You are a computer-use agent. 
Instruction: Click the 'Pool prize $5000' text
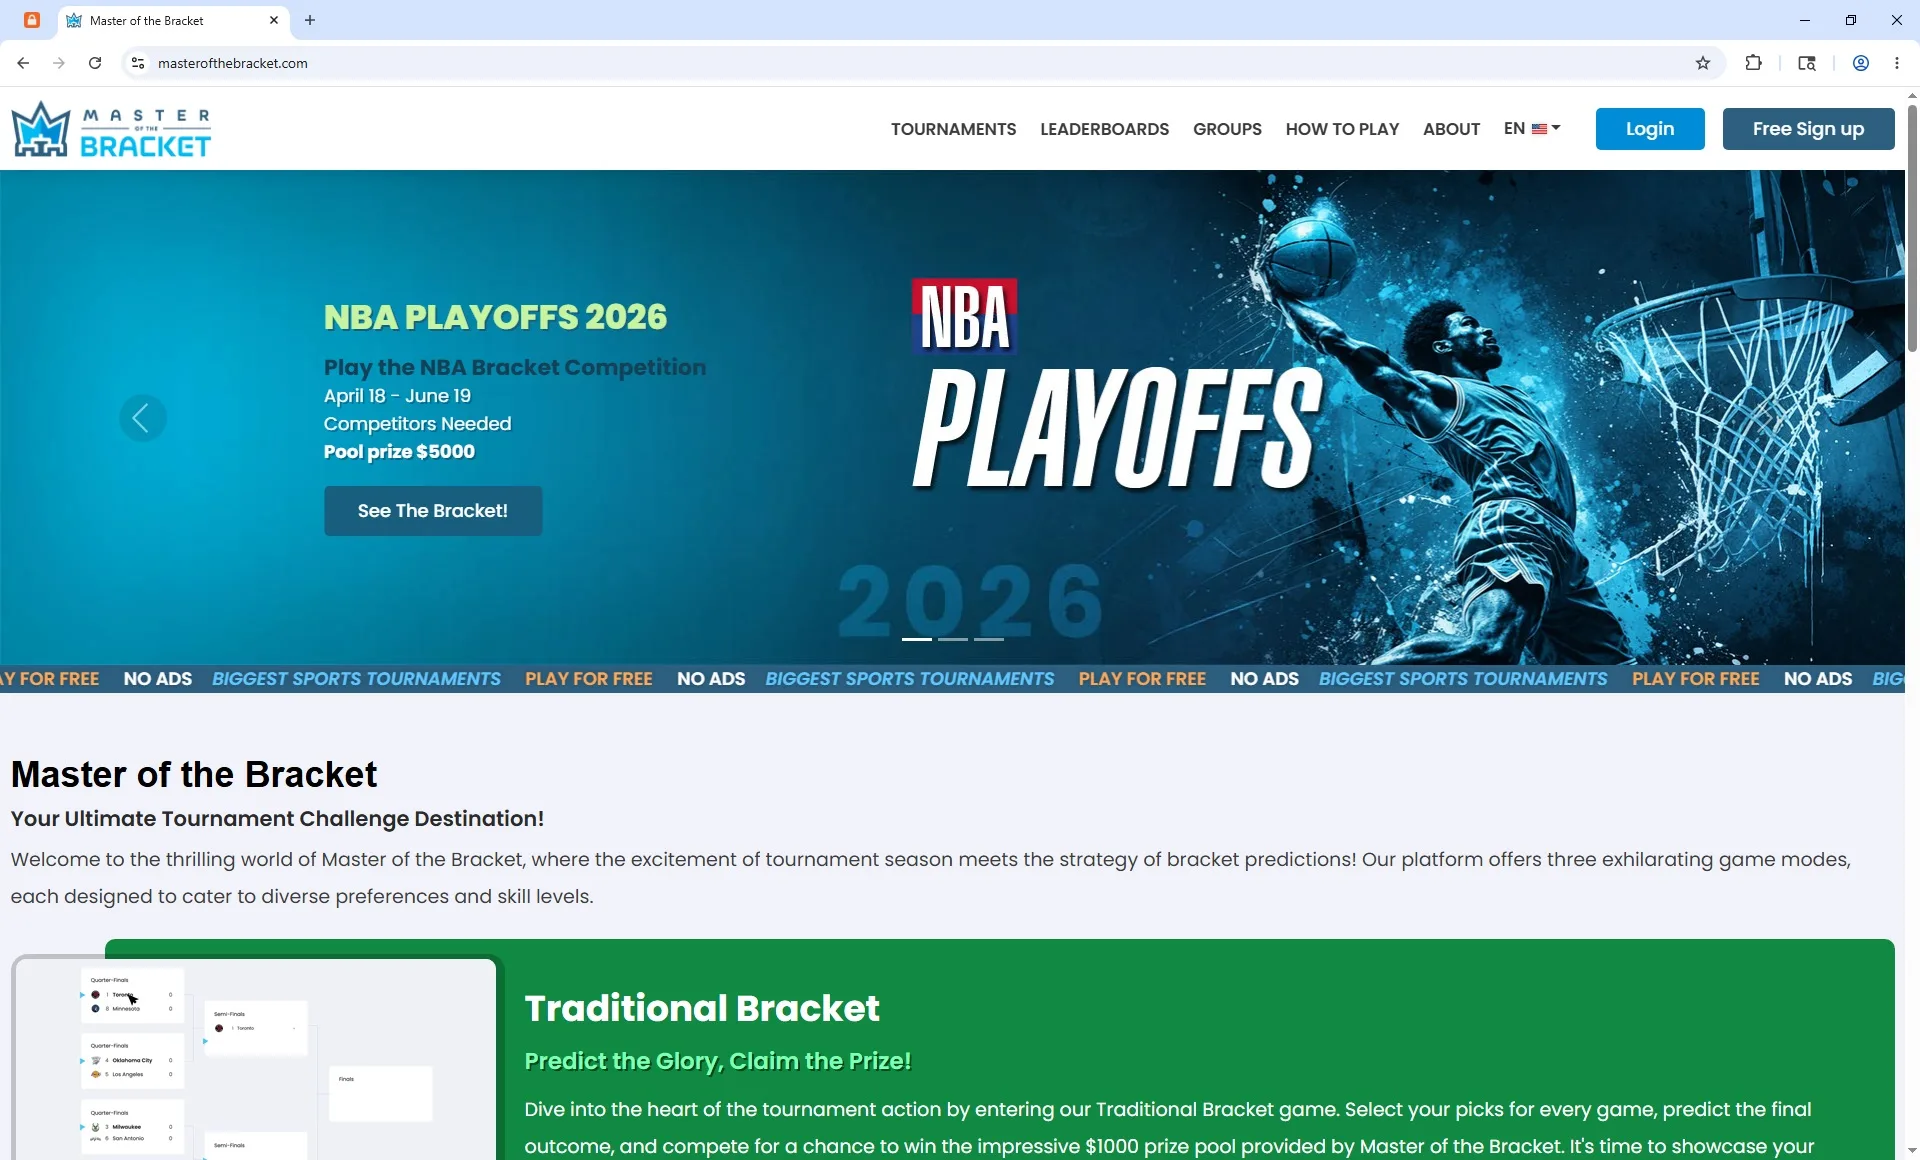399,452
